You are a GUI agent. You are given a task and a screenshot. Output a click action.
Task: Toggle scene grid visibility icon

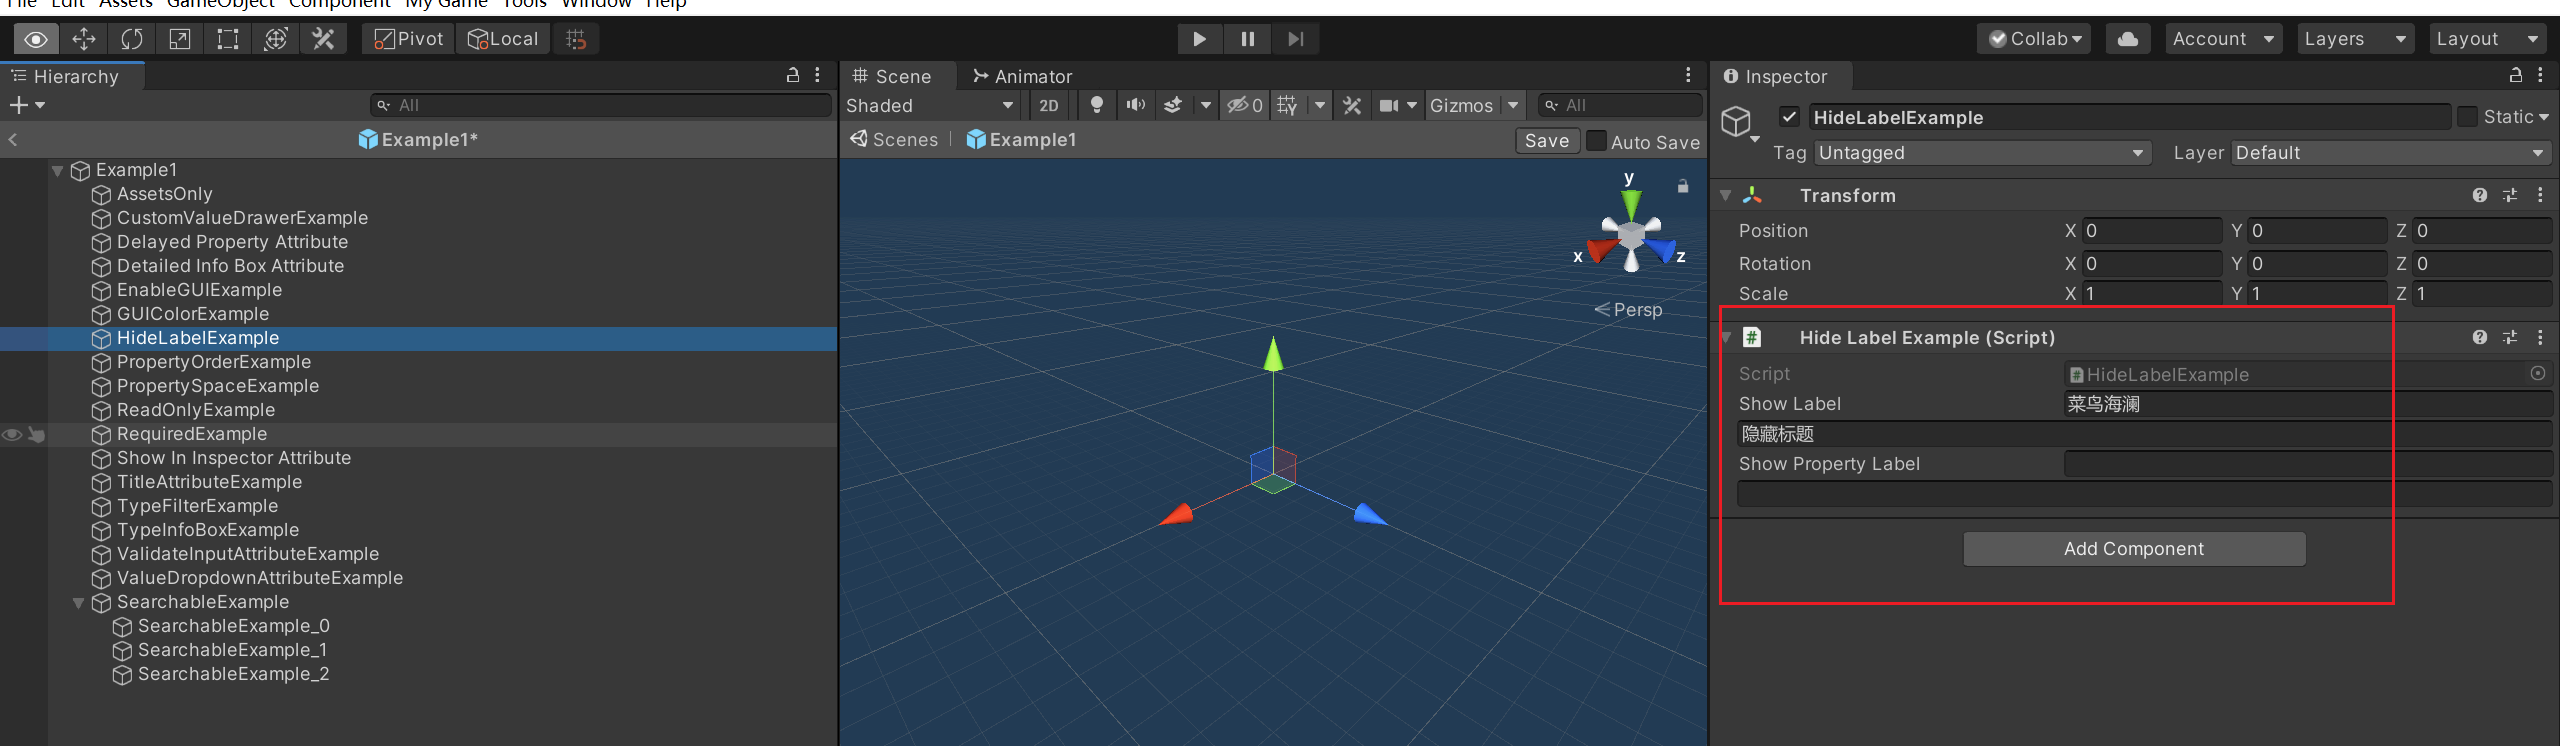pyautogui.click(x=1288, y=105)
